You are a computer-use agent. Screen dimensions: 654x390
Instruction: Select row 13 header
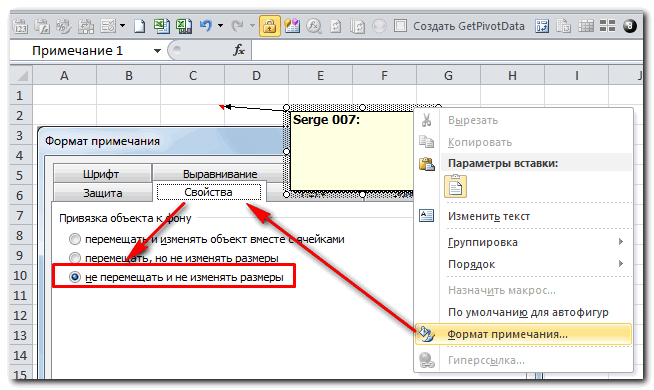coord(20,336)
